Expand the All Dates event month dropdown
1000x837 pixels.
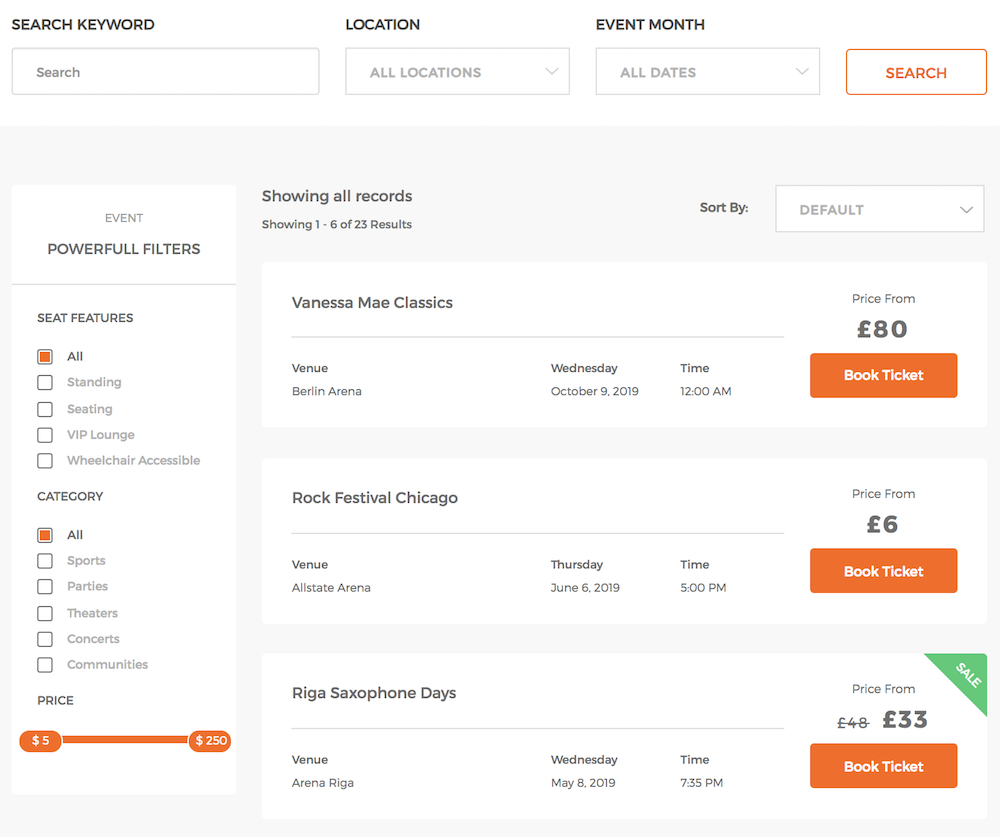[707, 72]
